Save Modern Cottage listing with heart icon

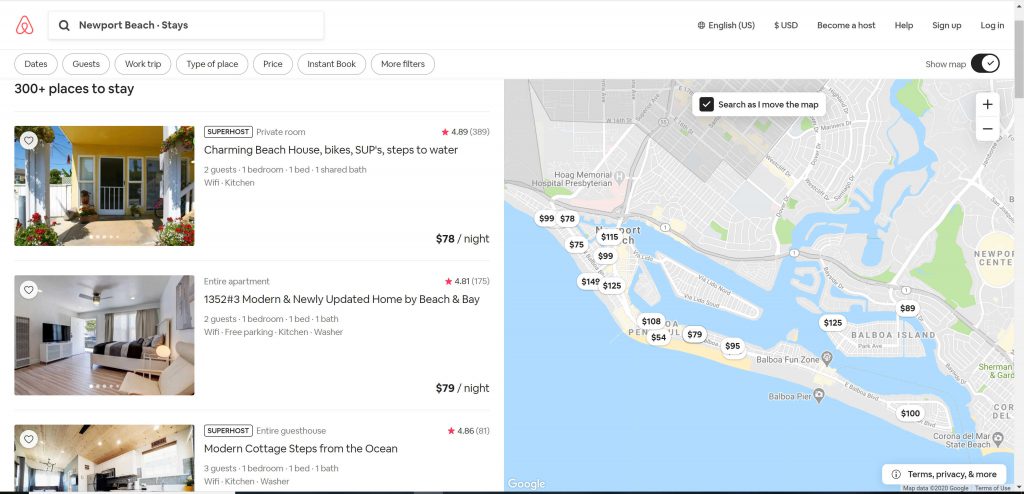28,438
